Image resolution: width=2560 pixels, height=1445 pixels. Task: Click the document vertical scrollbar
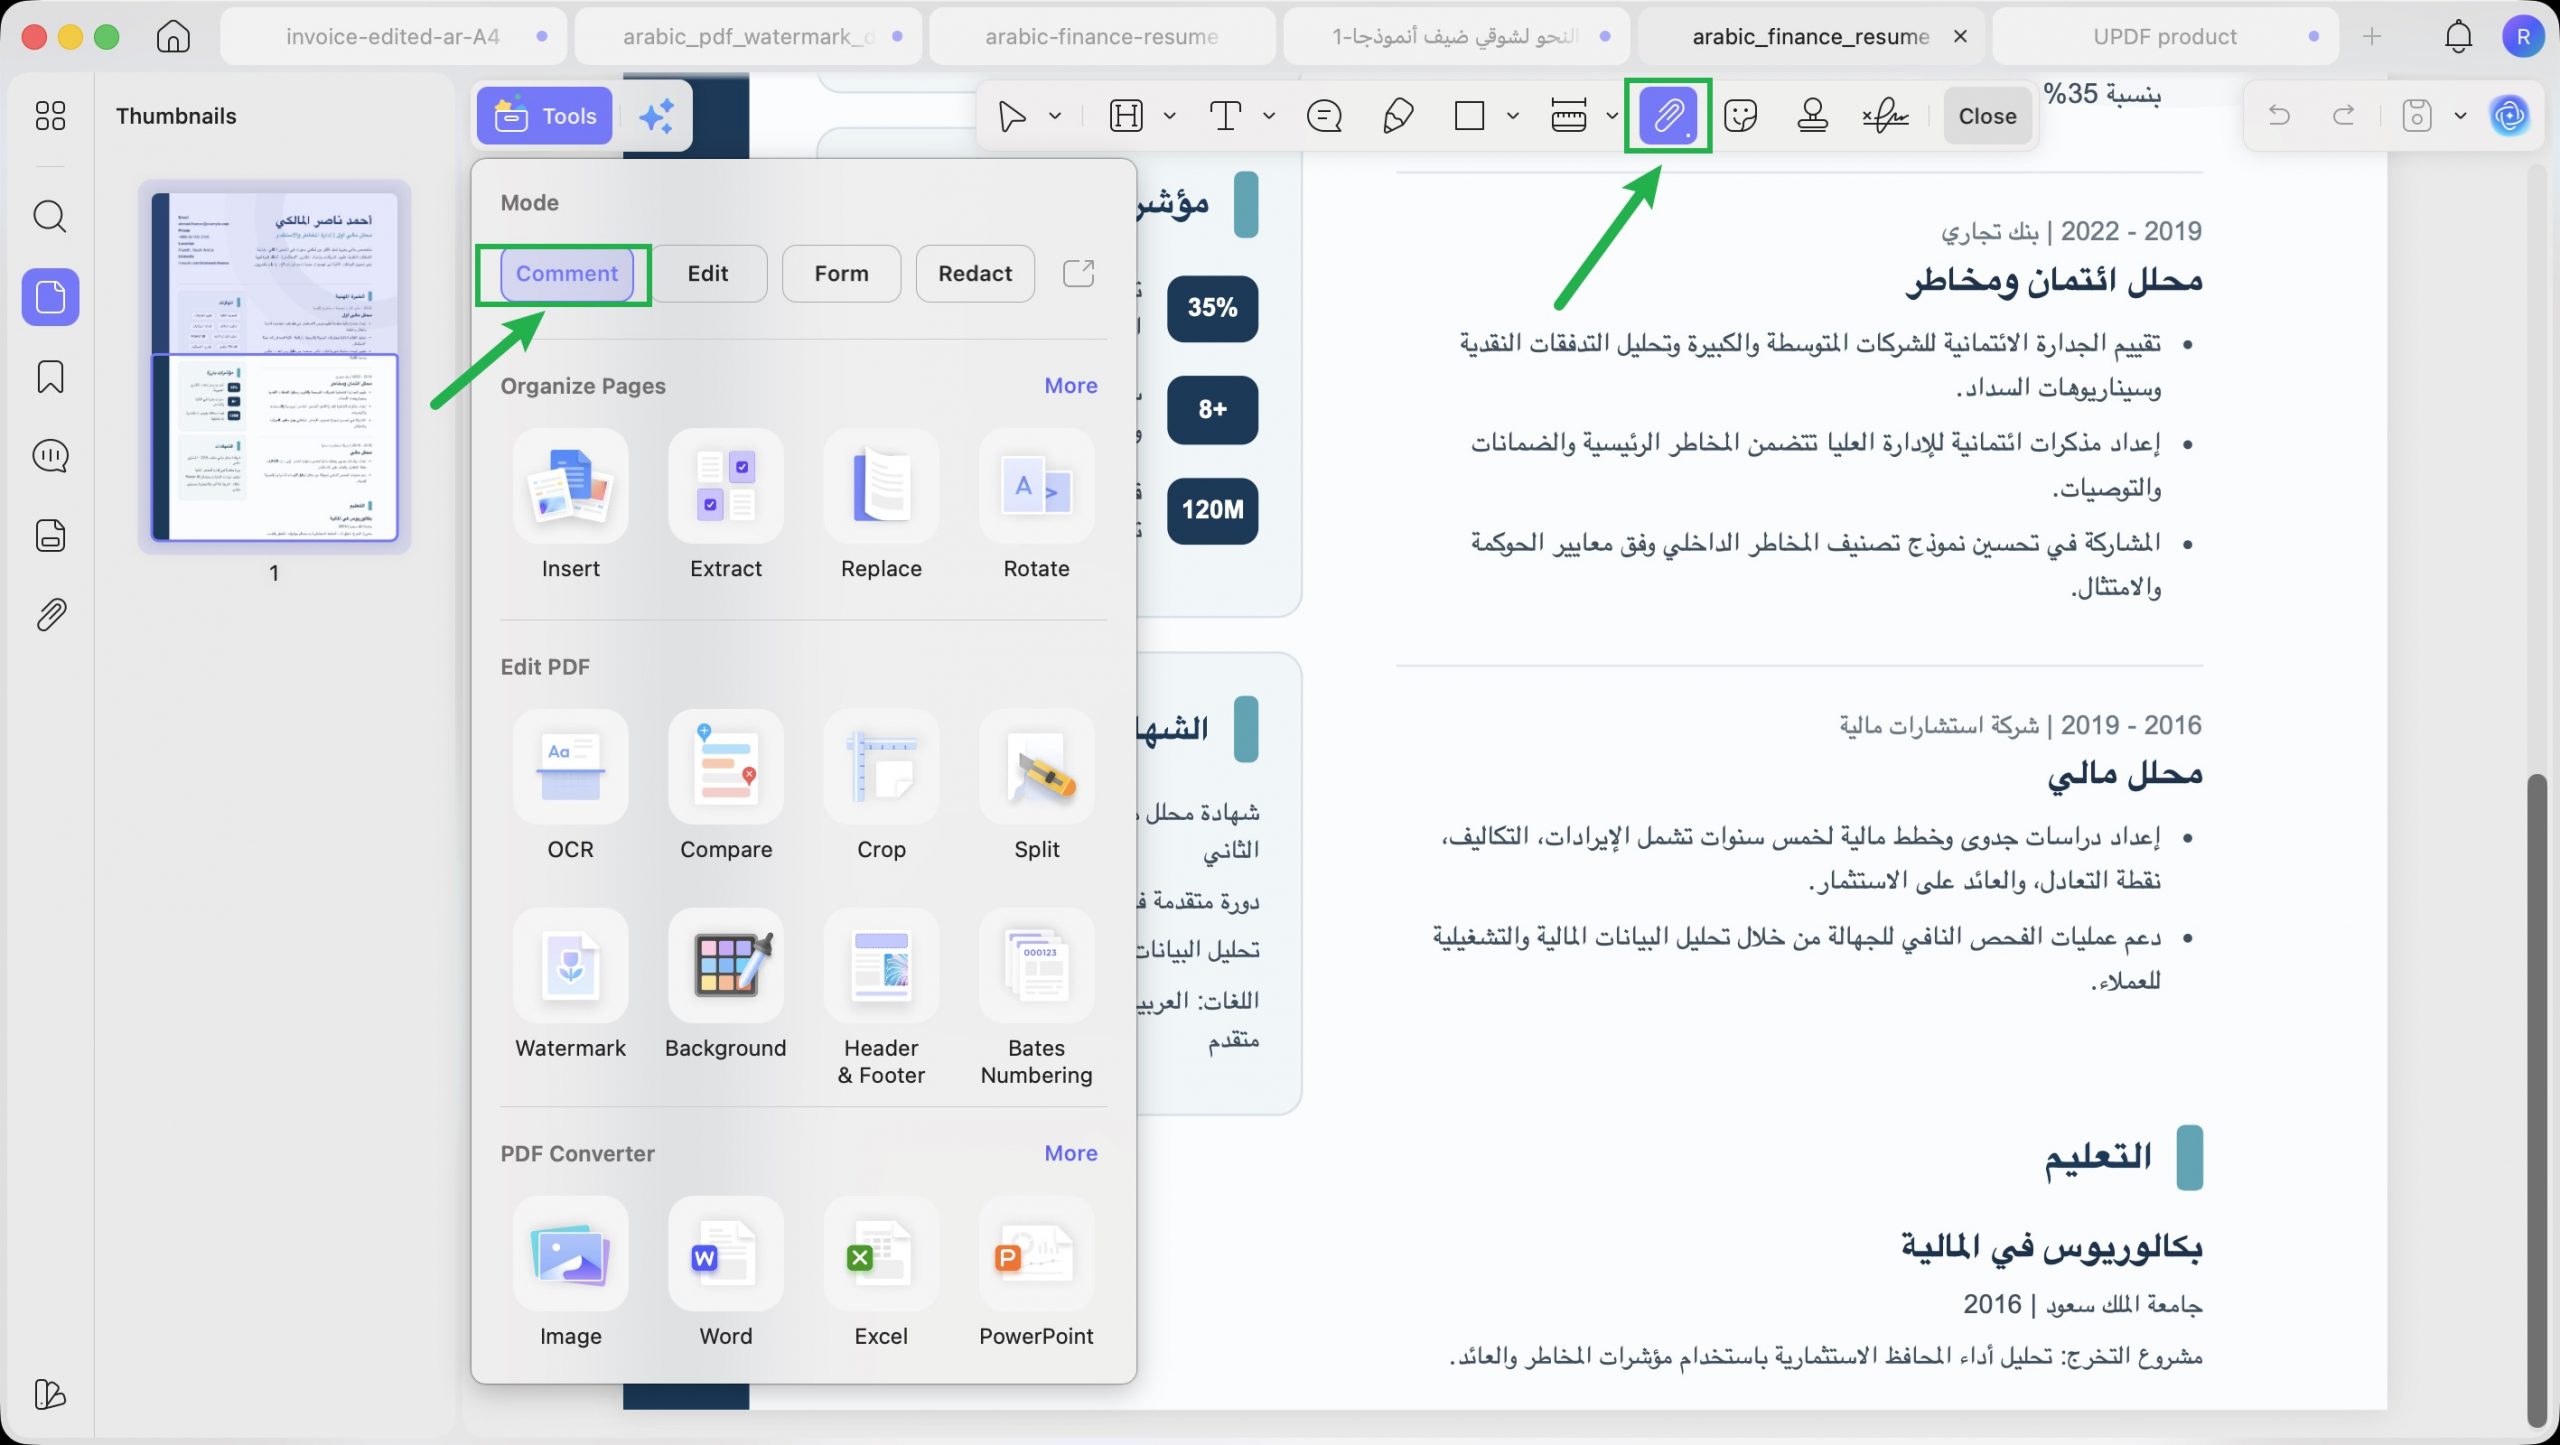click(x=2536, y=1100)
